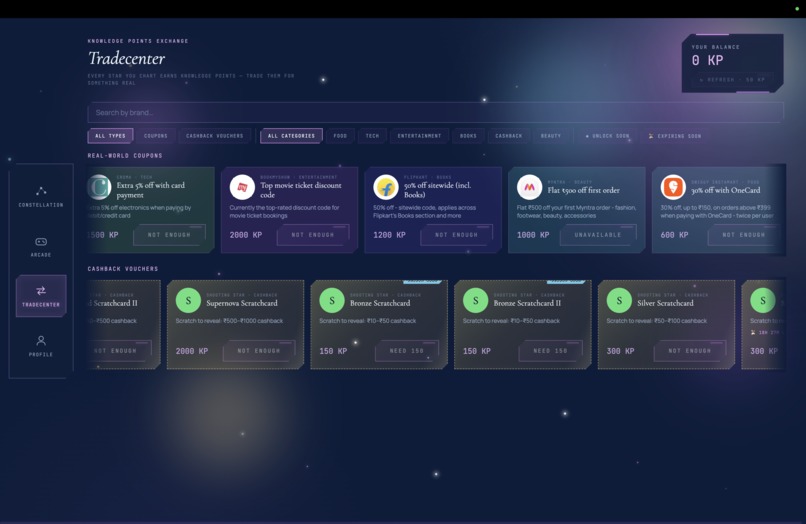Click the '30% off with OneCard' title

point(725,190)
